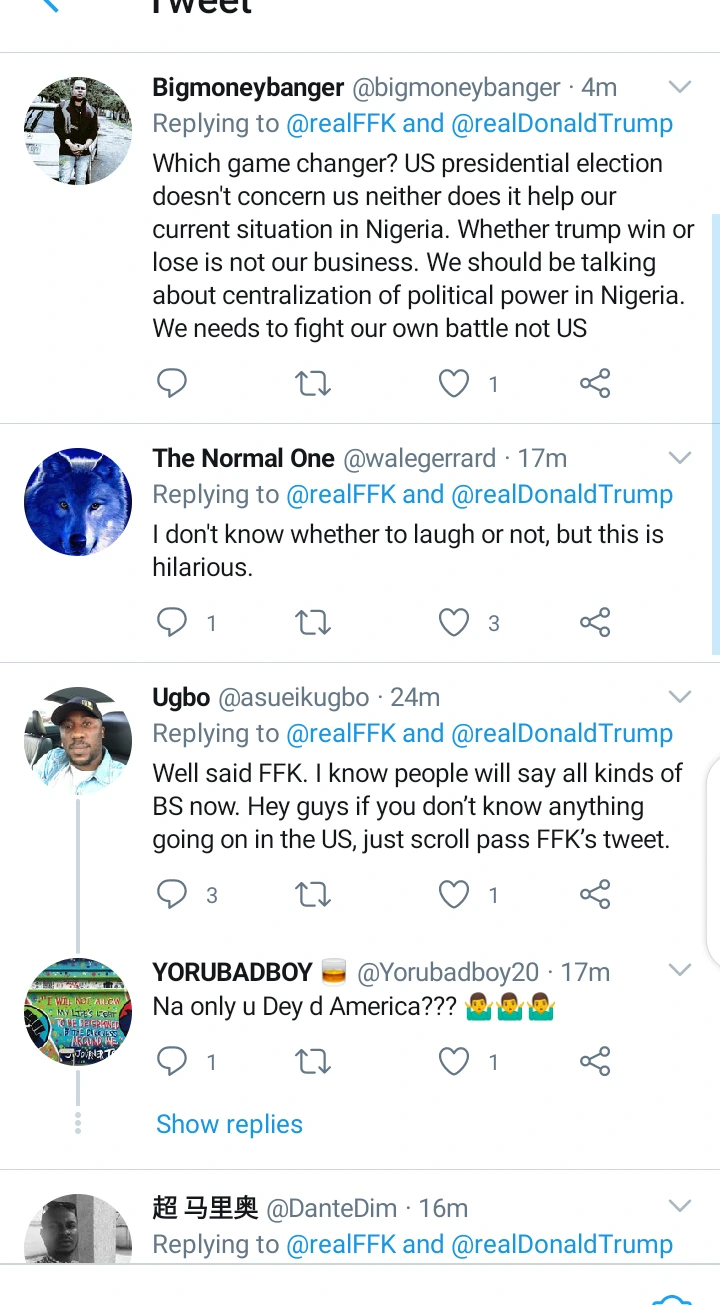Screen dimensions: 720x1305
Task: Open options chevron on Bigmoneybanger's tweet
Action: point(680,87)
